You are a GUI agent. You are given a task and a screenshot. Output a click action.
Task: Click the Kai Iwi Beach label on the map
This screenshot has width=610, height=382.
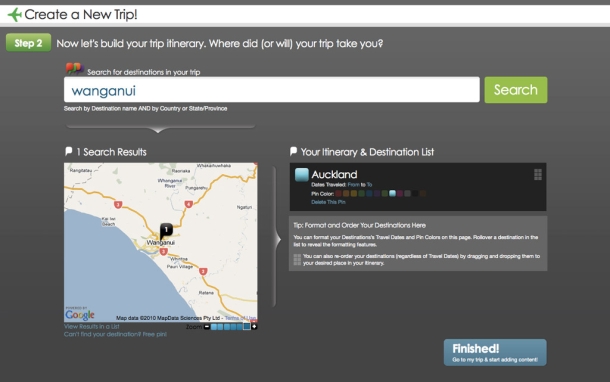coord(109,221)
